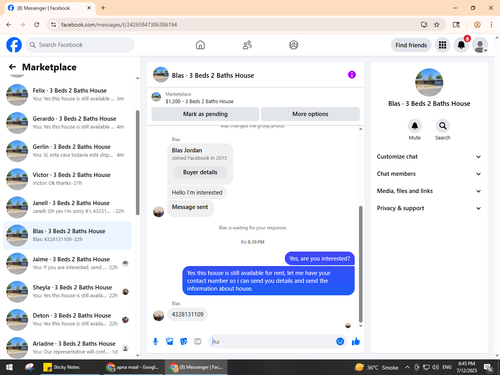This screenshot has height=375, width=500.
Task: Click the conversation list scrollbar
Action: tap(138, 163)
